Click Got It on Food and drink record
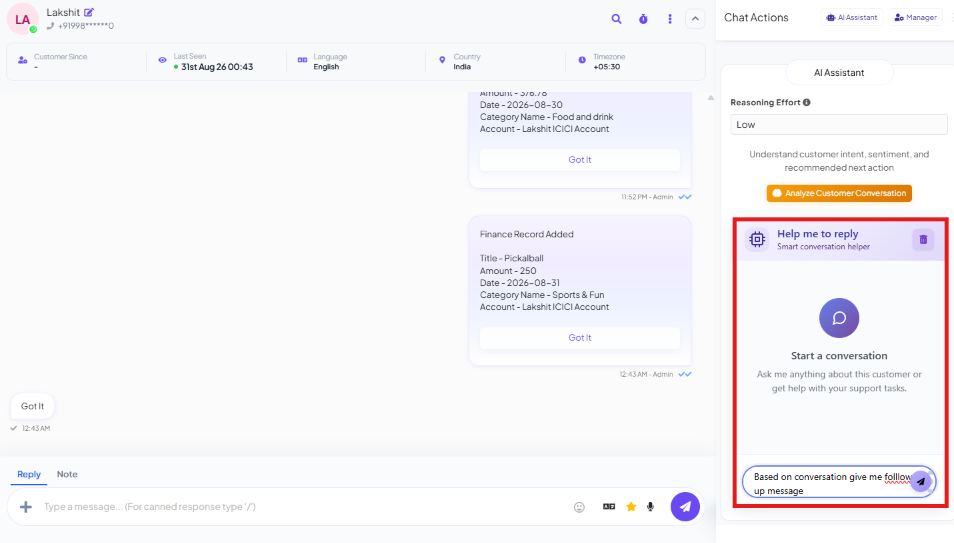 [x=580, y=159]
